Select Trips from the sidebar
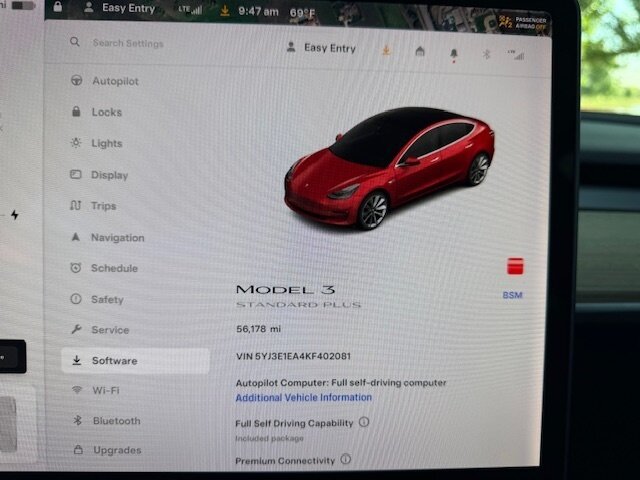Viewport: 640px width, 480px height. 103,206
